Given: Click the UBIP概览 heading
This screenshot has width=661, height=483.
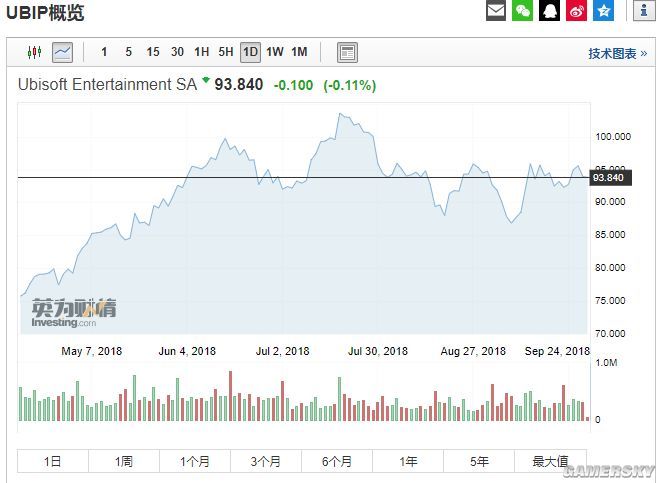Looking at the screenshot, I should click(x=45, y=12).
